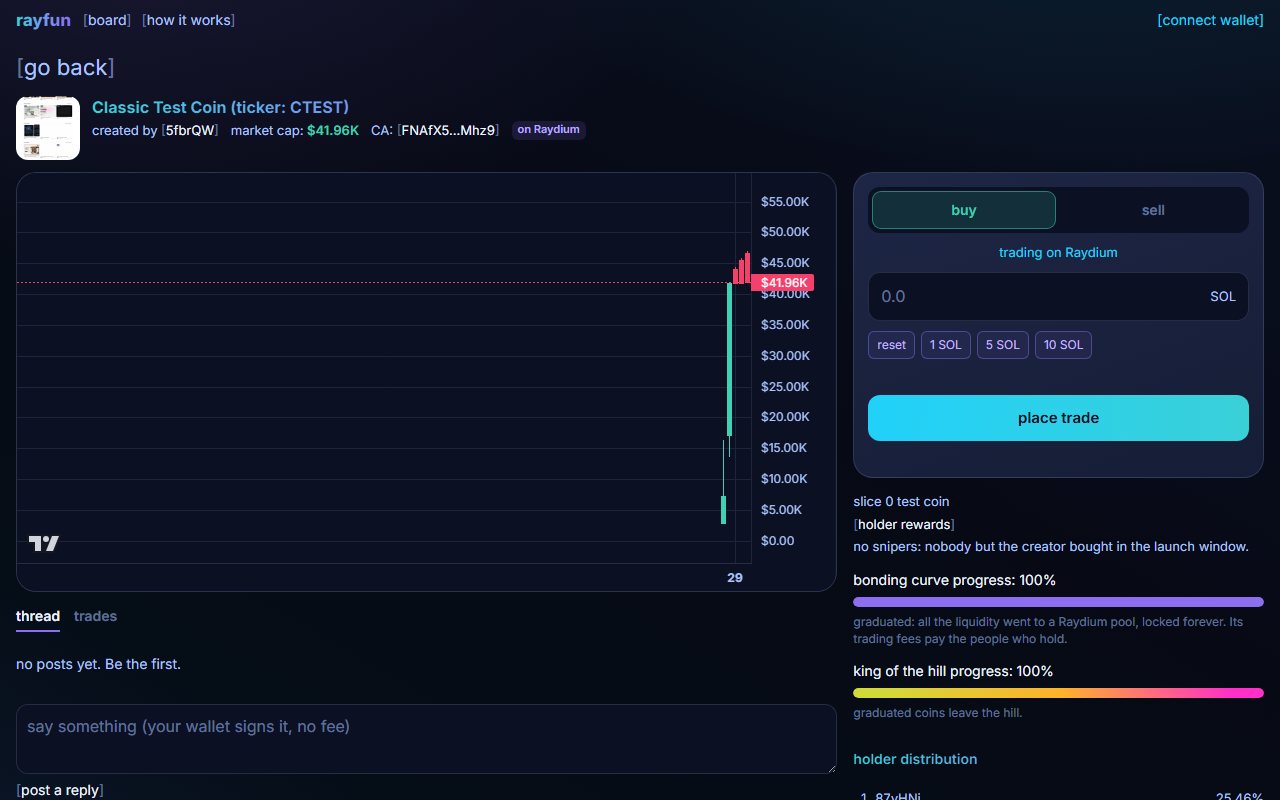Click the bonding curve progress bar
The image size is (1280, 800).
pos(1058,602)
